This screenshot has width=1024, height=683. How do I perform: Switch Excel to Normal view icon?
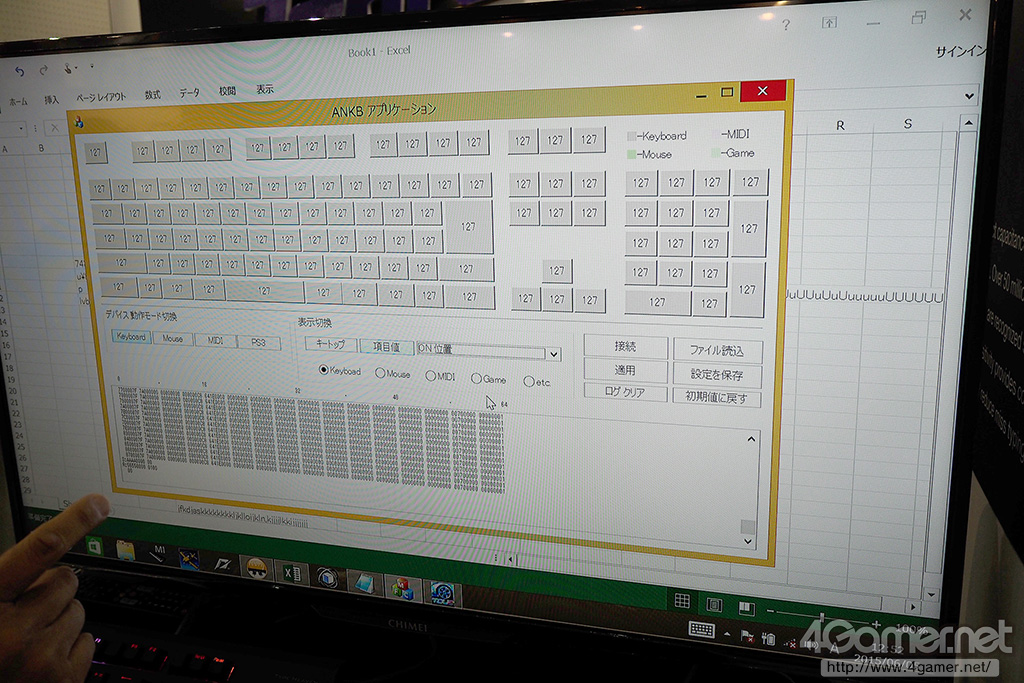[682, 601]
